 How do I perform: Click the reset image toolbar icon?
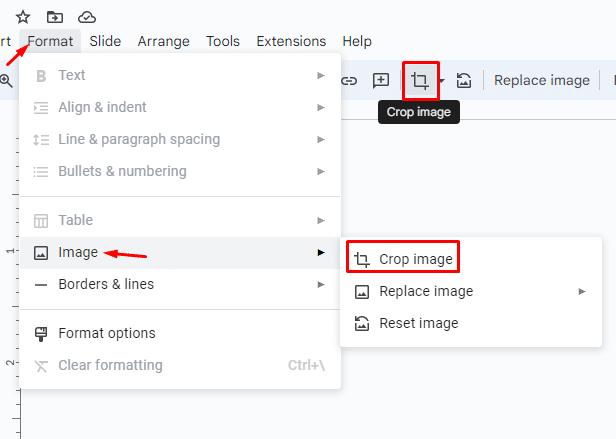click(464, 81)
